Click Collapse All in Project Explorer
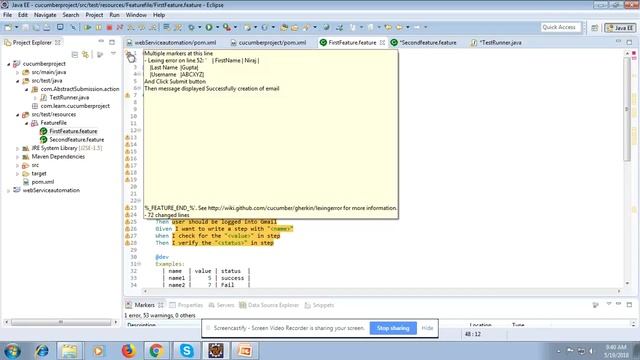Screen dimensions: 640x360 click(75, 54)
